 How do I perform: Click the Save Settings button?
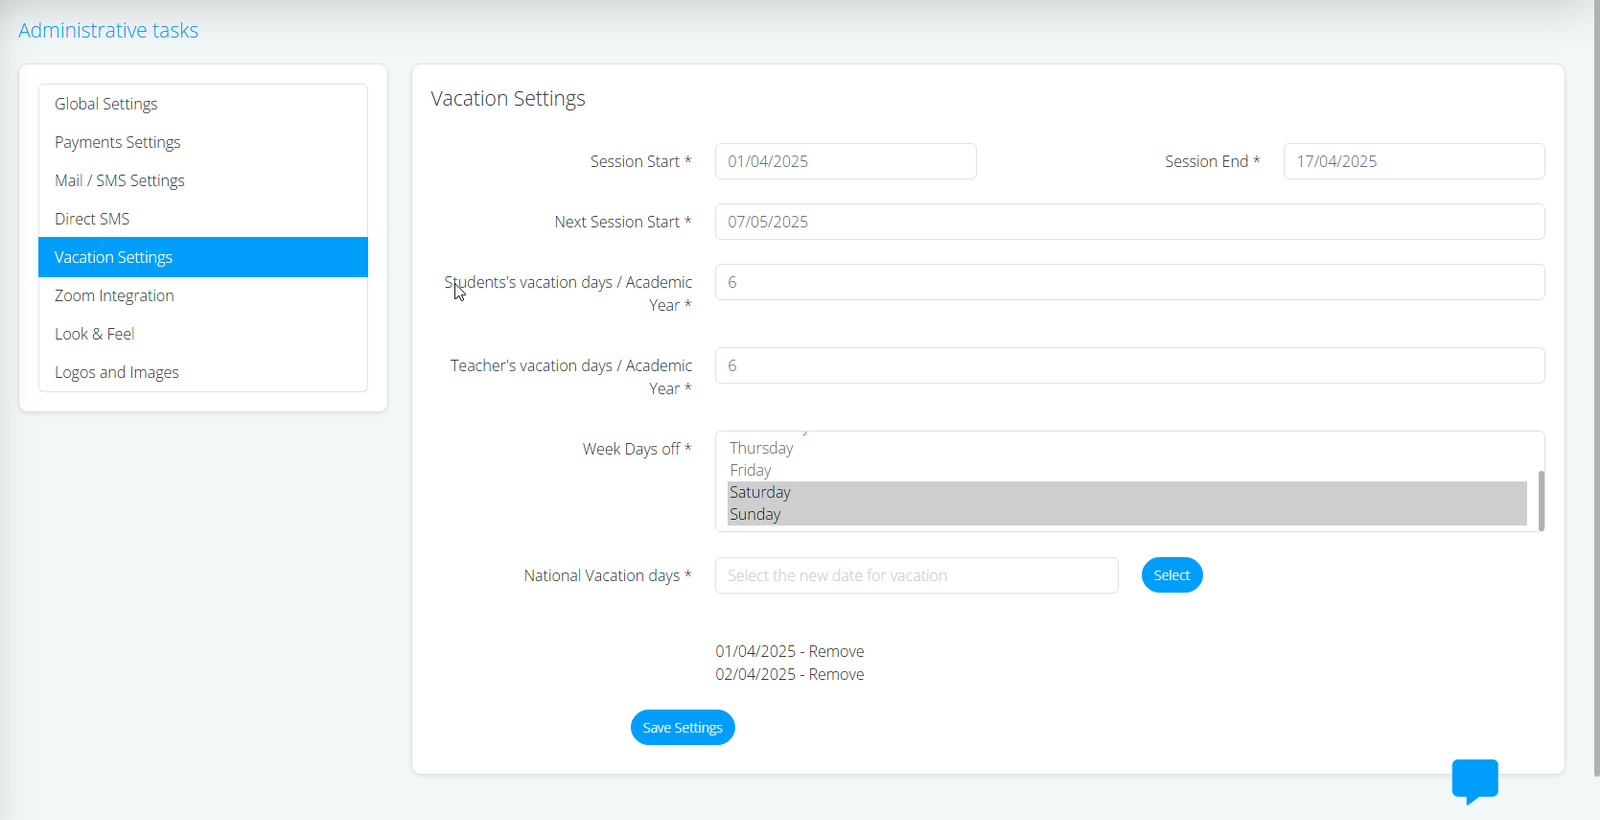682,728
